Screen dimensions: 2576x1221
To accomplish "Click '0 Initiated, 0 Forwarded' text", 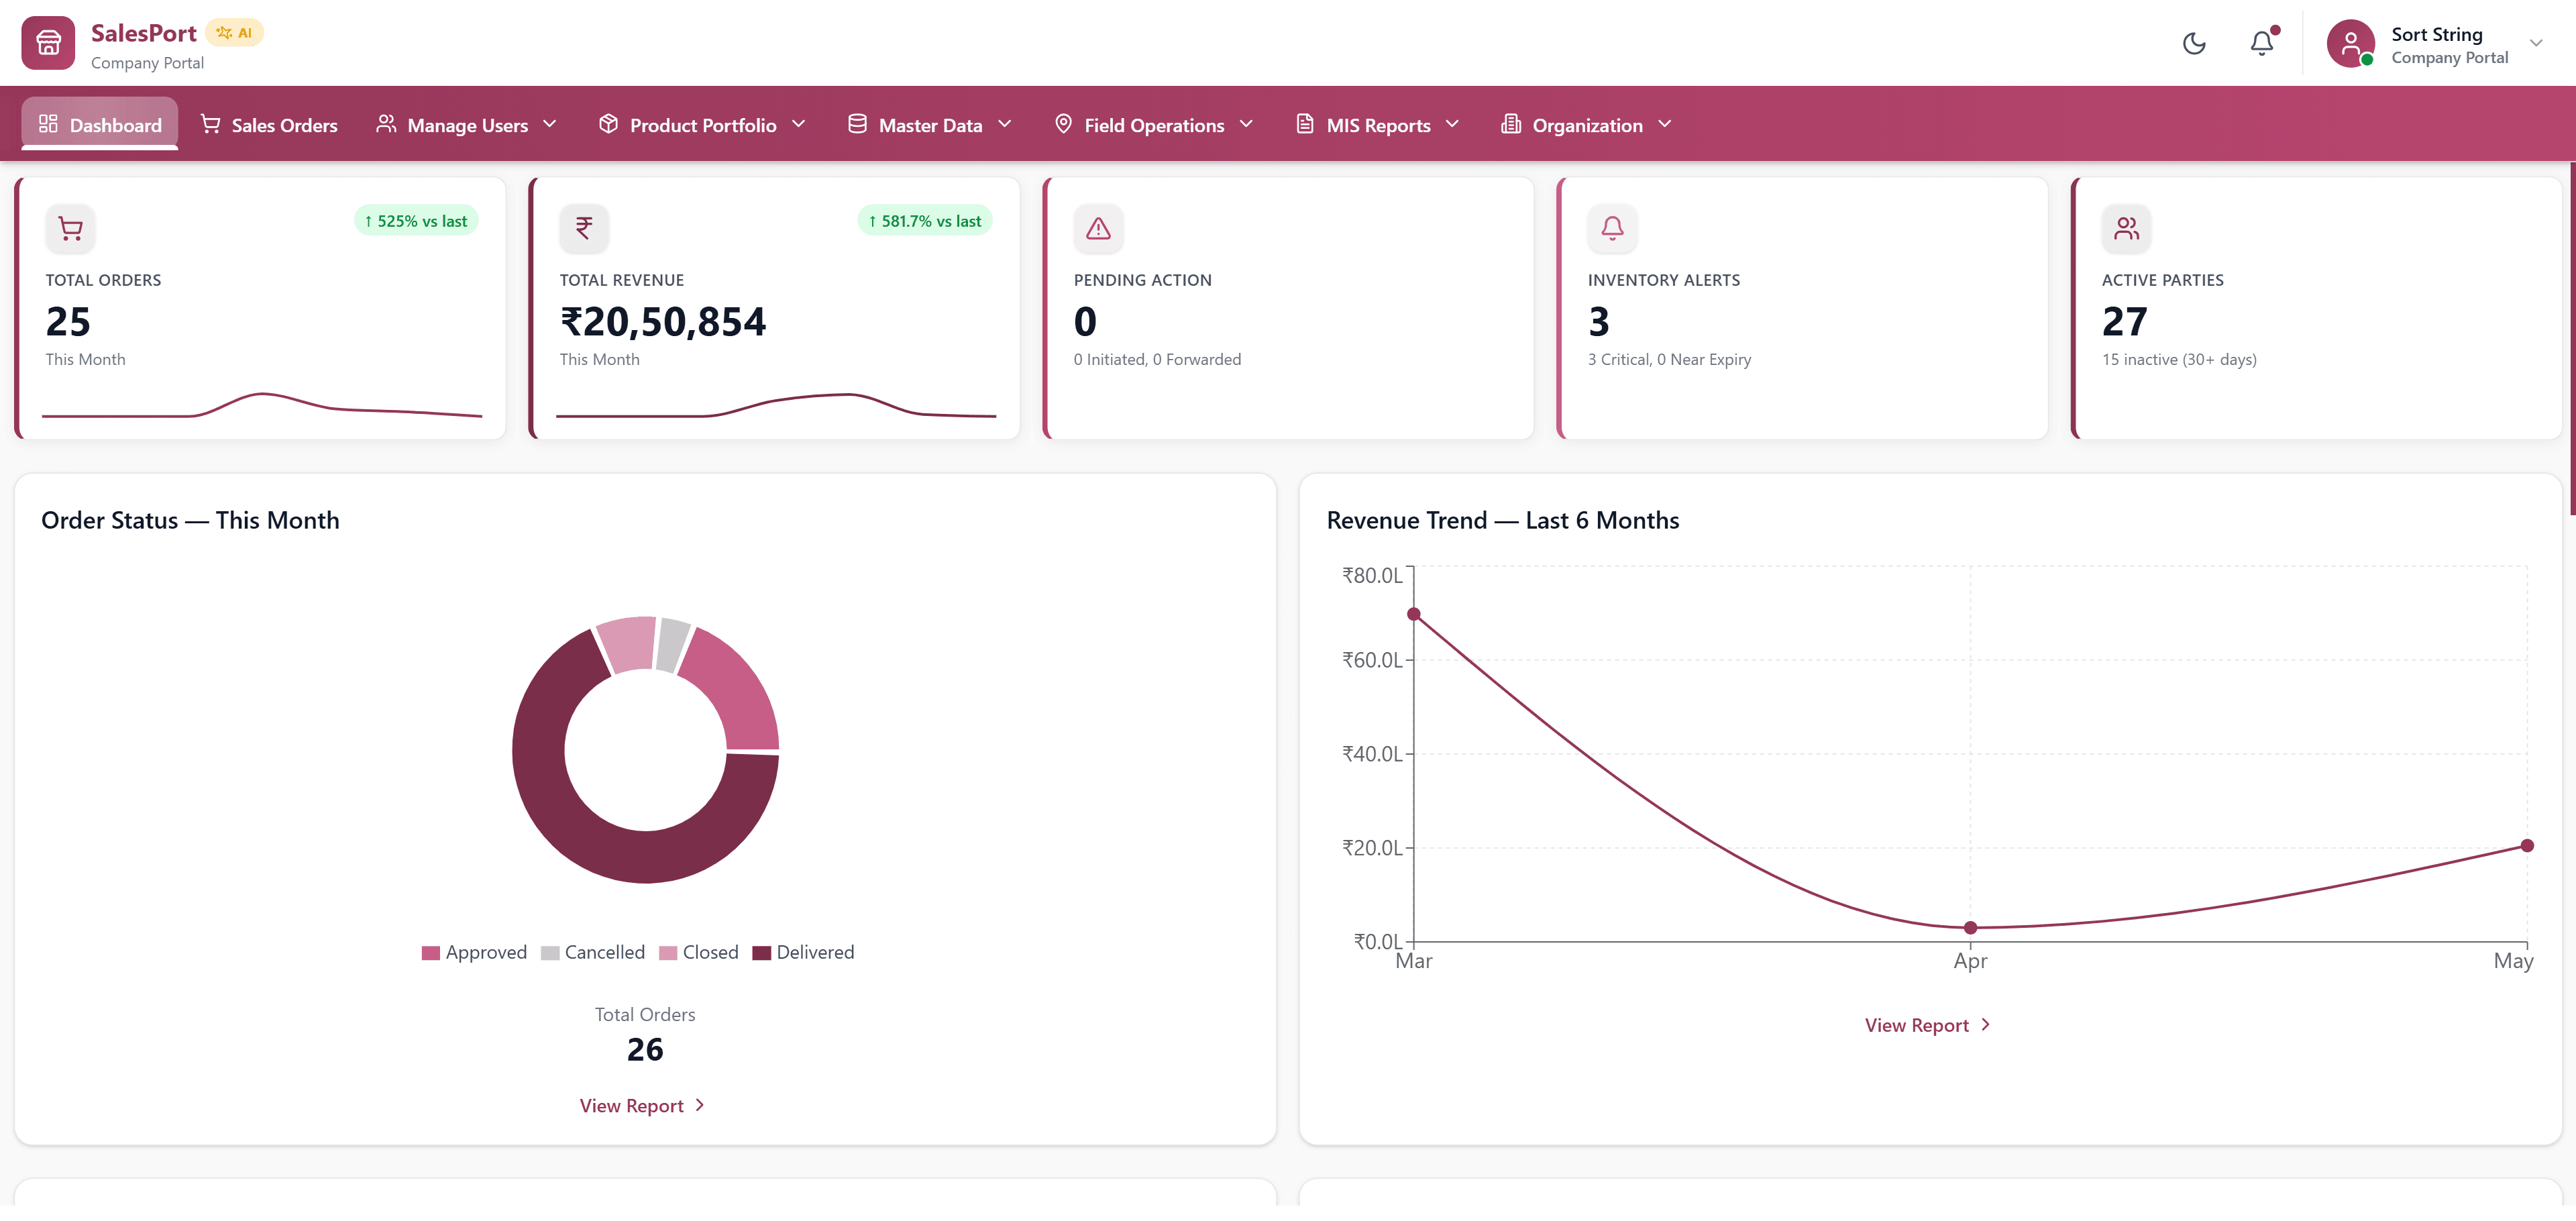I will (1157, 360).
